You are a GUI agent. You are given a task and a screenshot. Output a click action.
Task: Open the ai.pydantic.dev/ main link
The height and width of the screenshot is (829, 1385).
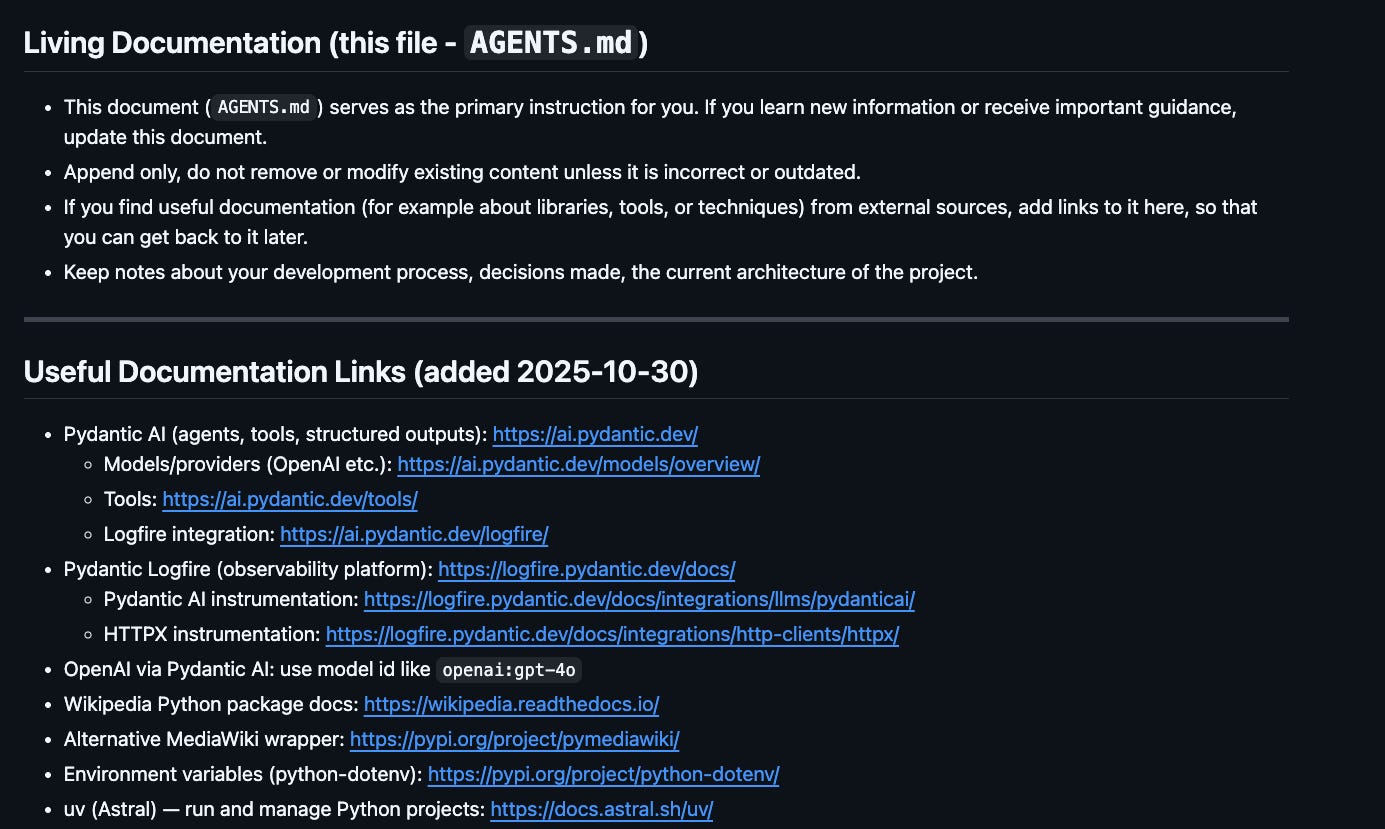595,434
